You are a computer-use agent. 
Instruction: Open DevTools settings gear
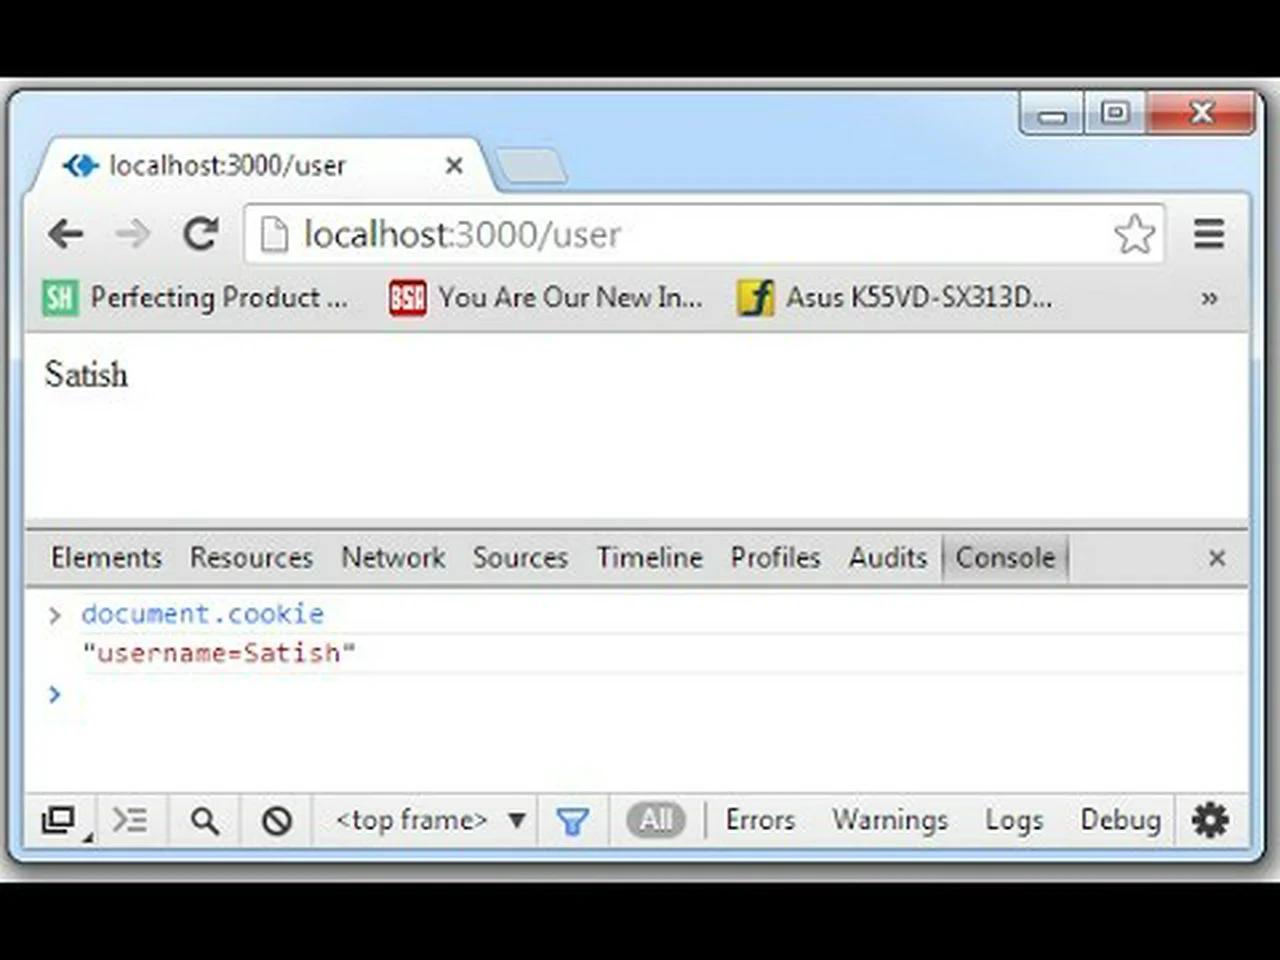tap(1210, 820)
